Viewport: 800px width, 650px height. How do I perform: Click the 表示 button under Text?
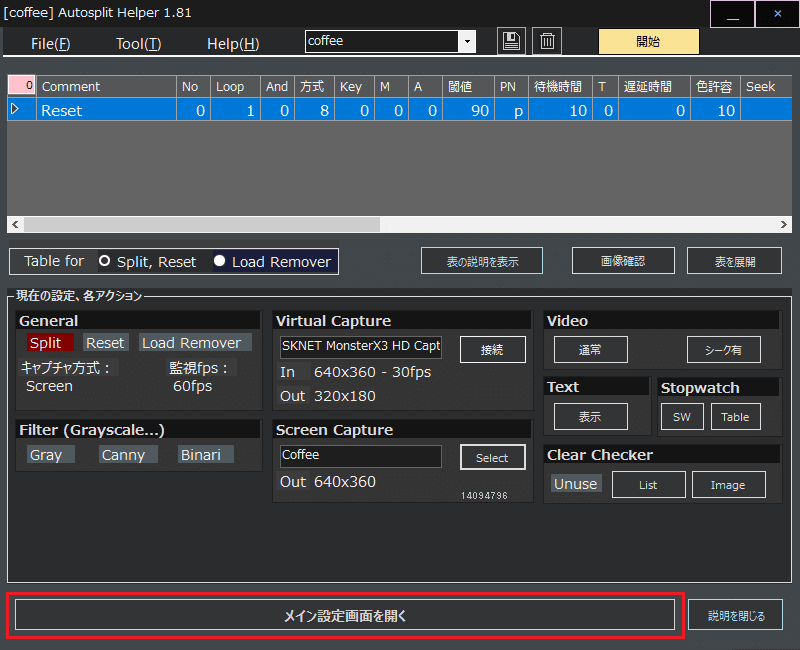(591, 416)
